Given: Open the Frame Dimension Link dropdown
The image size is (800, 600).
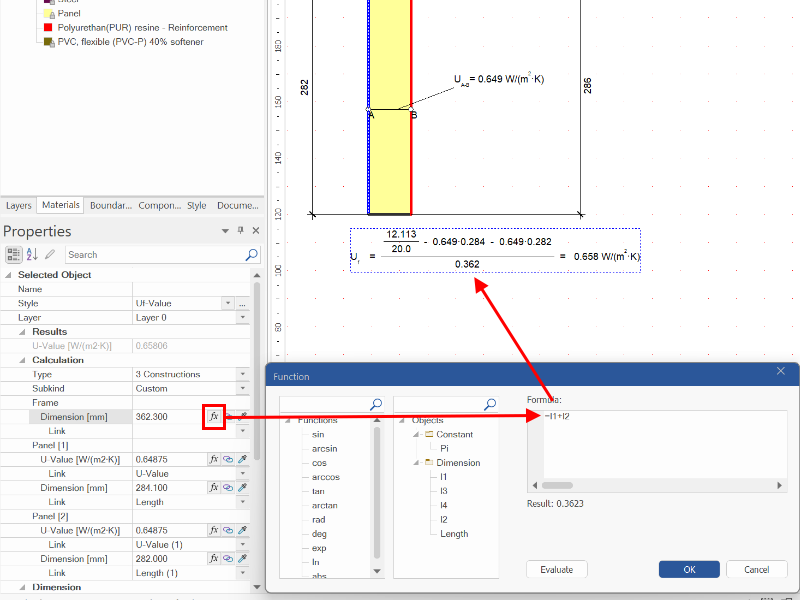Looking at the screenshot, I should [243, 431].
